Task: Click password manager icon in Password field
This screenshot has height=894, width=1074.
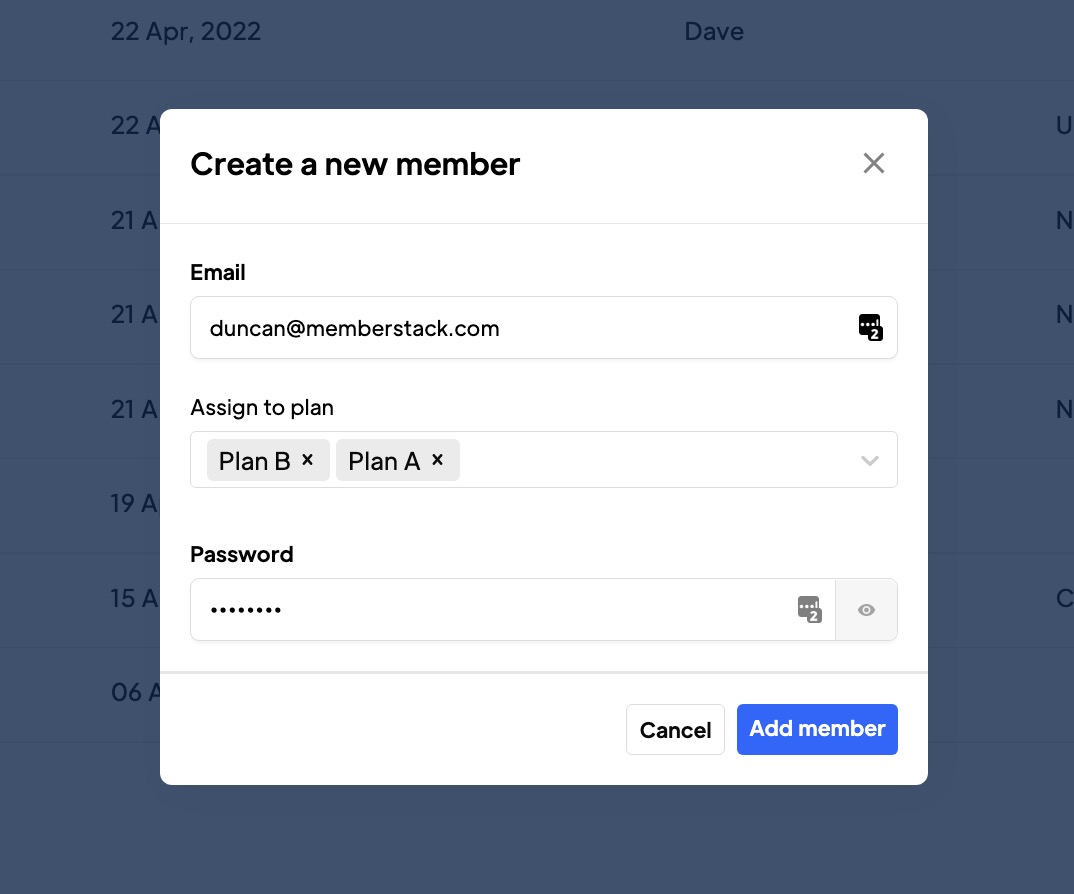Action: (809, 609)
